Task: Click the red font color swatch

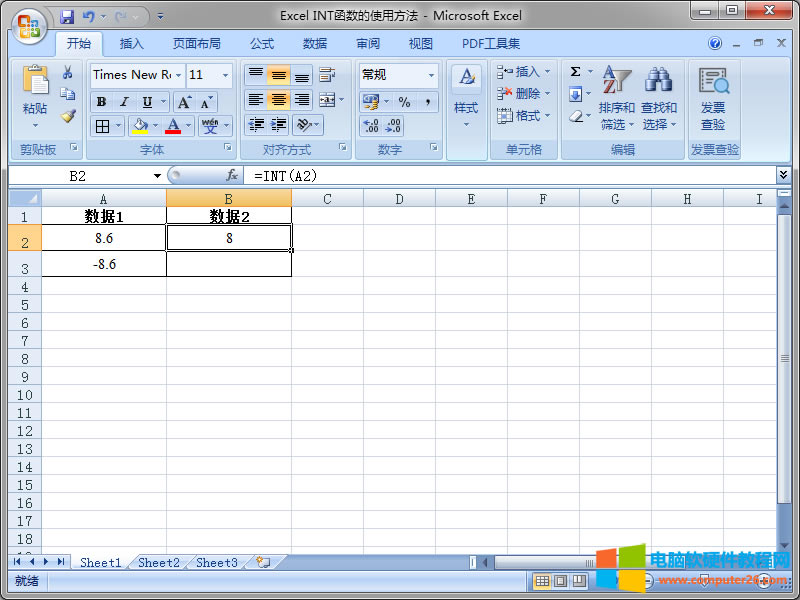Action: click(x=174, y=126)
